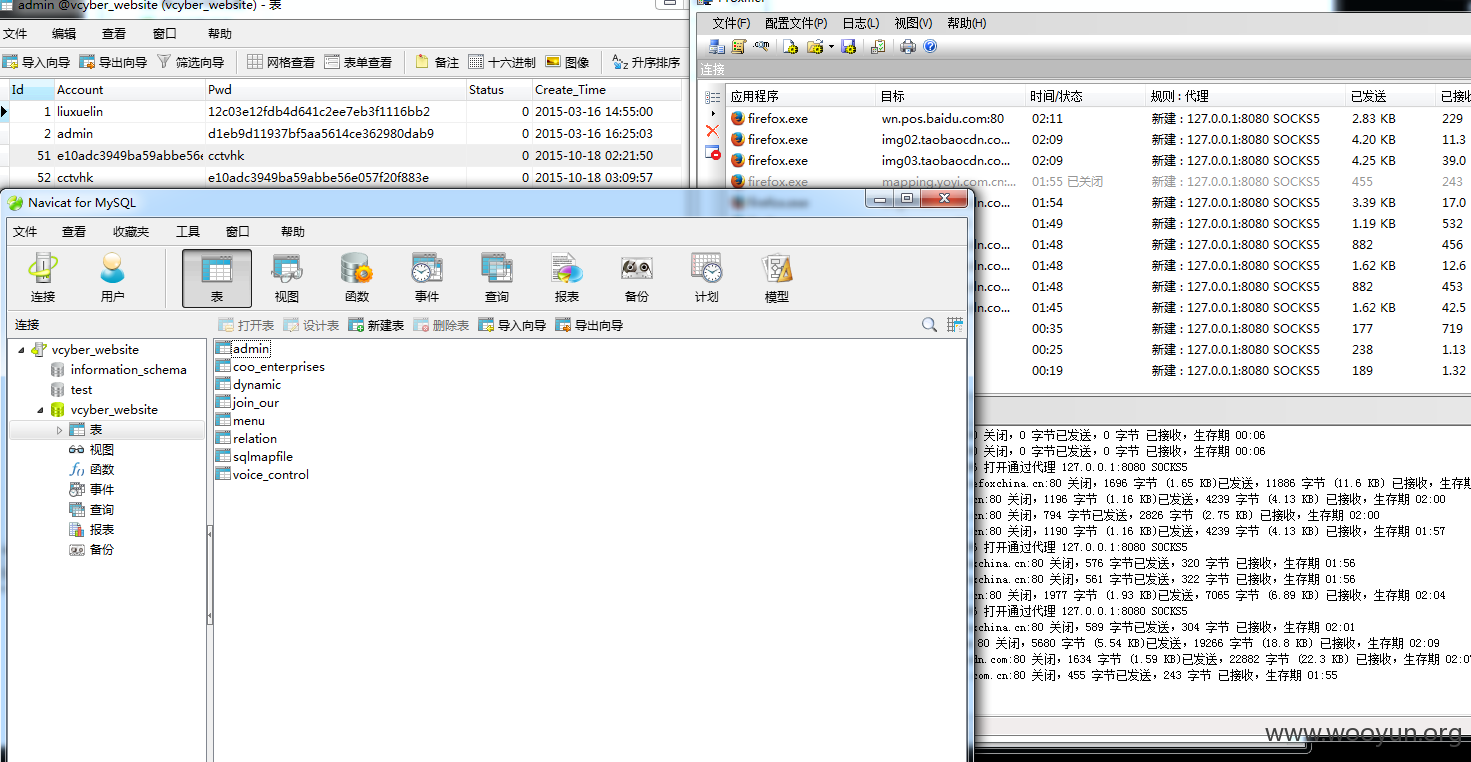Click the list layout icon in Proxifier side strip
Viewport: 1471px width, 762px height.
tap(712, 97)
